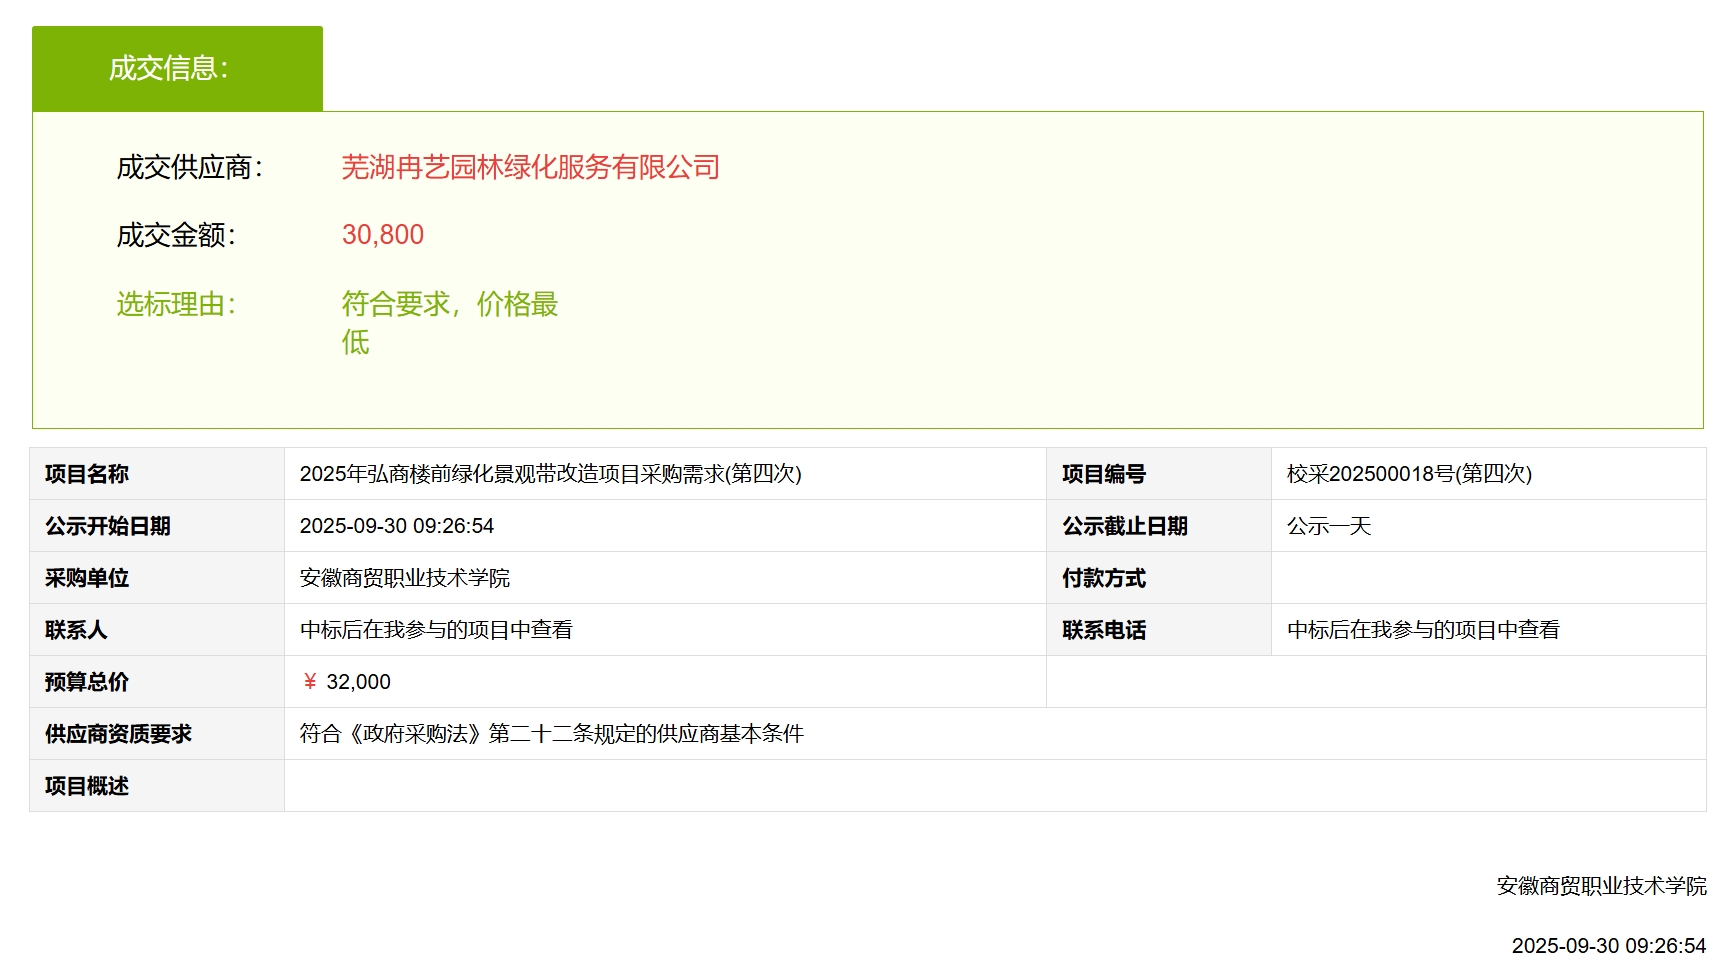Click the empty 项目概述 value cell
Image resolution: width=1735 pixels, height=976 pixels.
coord(994,786)
